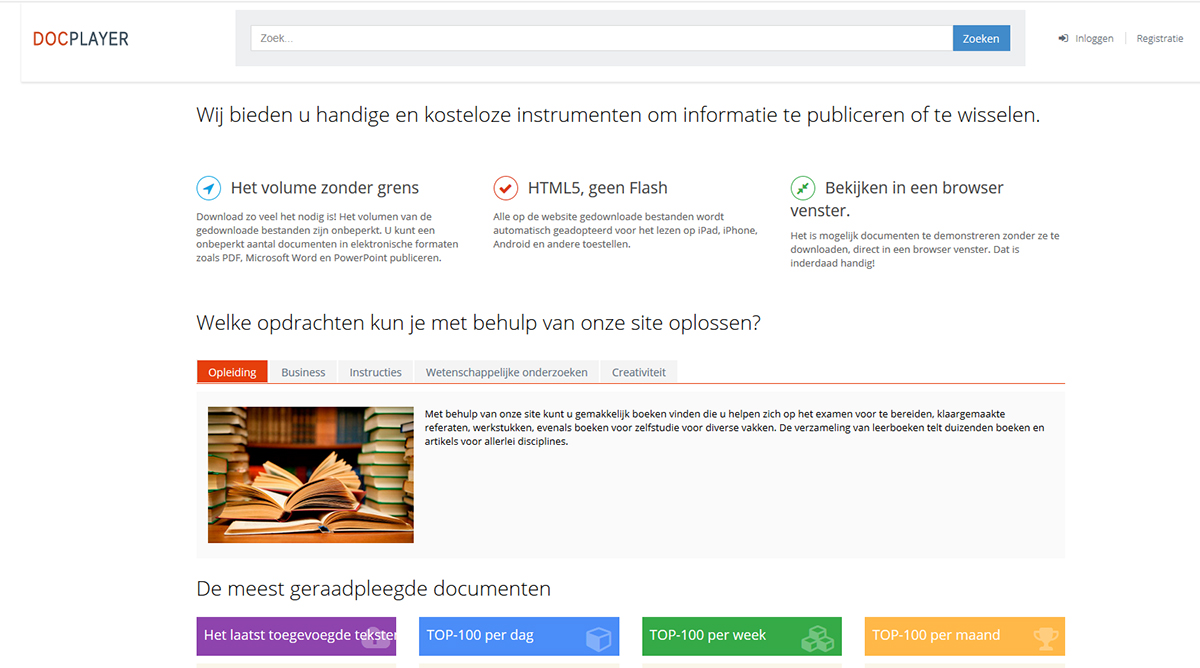Click the red checkmark icon beside HTML5, geen Flash
The width and height of the screenshot is (1200, 668).
click(x=506, y=188)
